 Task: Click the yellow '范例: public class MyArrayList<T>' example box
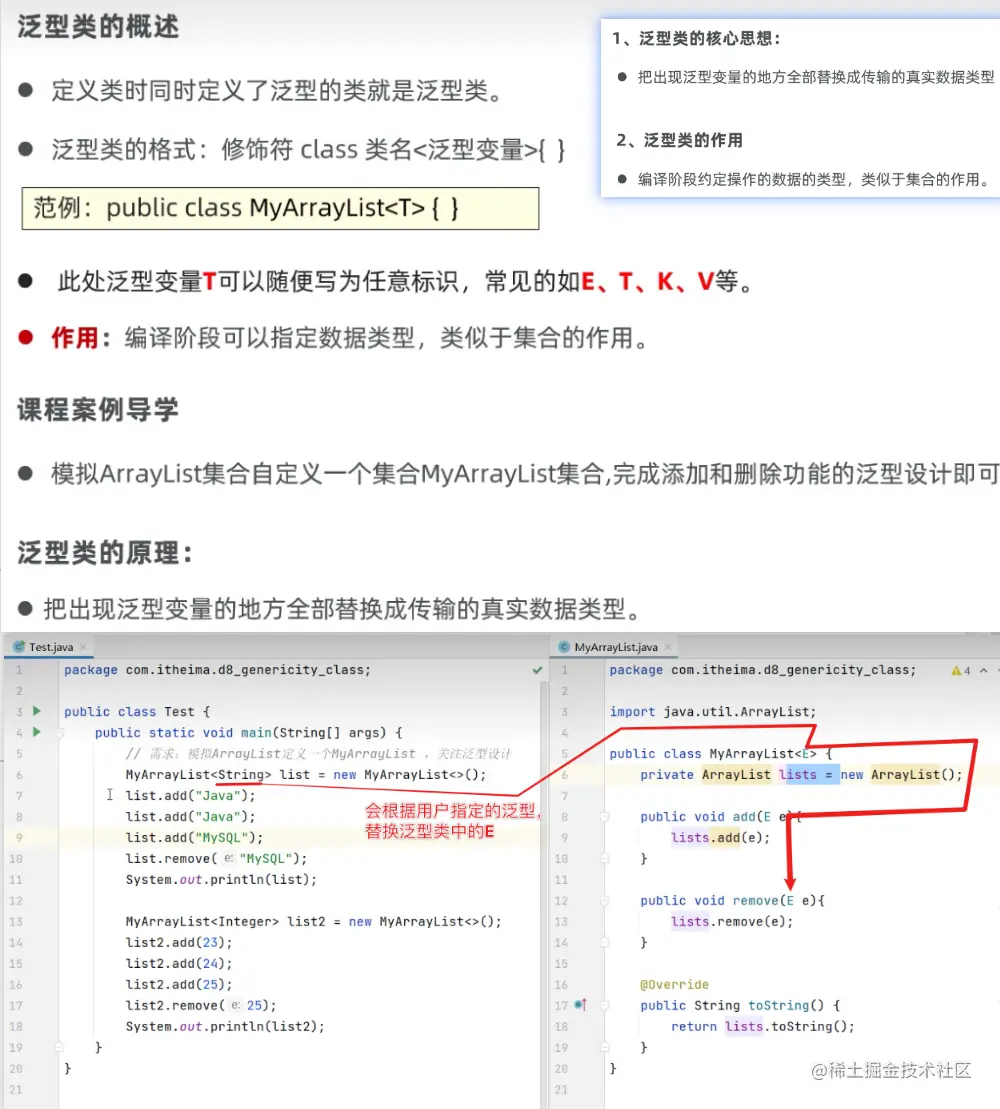pyautogui.click(x=280, y=208)
